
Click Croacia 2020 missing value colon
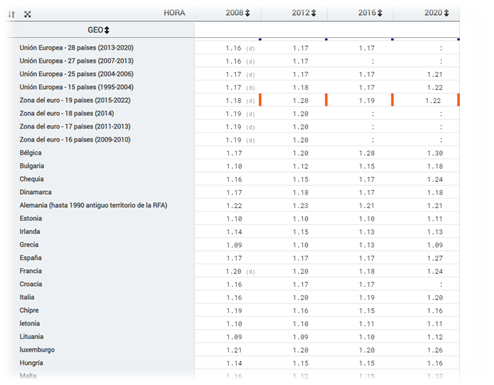441,285
